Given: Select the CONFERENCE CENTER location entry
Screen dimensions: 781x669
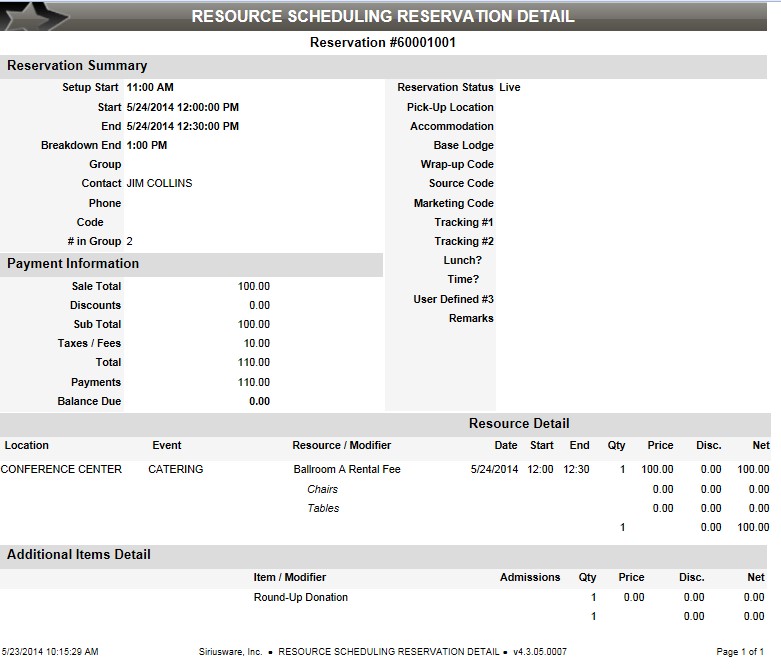Looking at the screenshot, I should coord(61,469).
